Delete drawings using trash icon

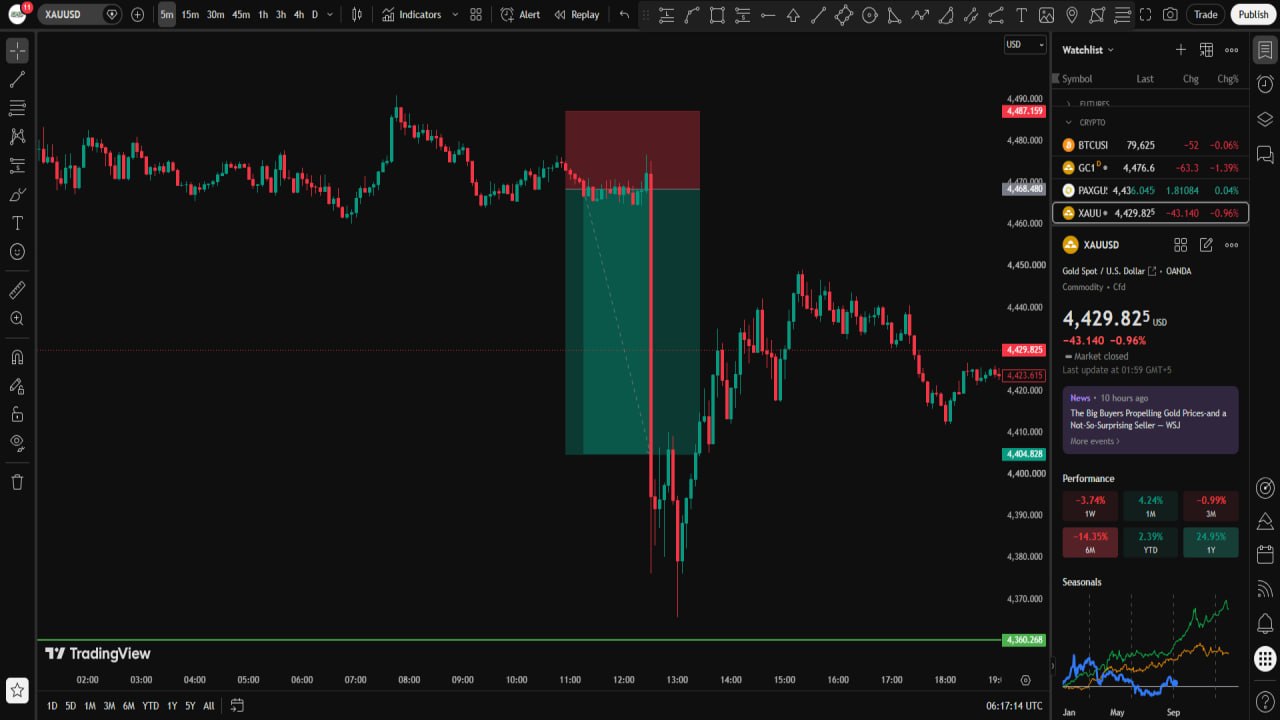[x=17, y=482]
